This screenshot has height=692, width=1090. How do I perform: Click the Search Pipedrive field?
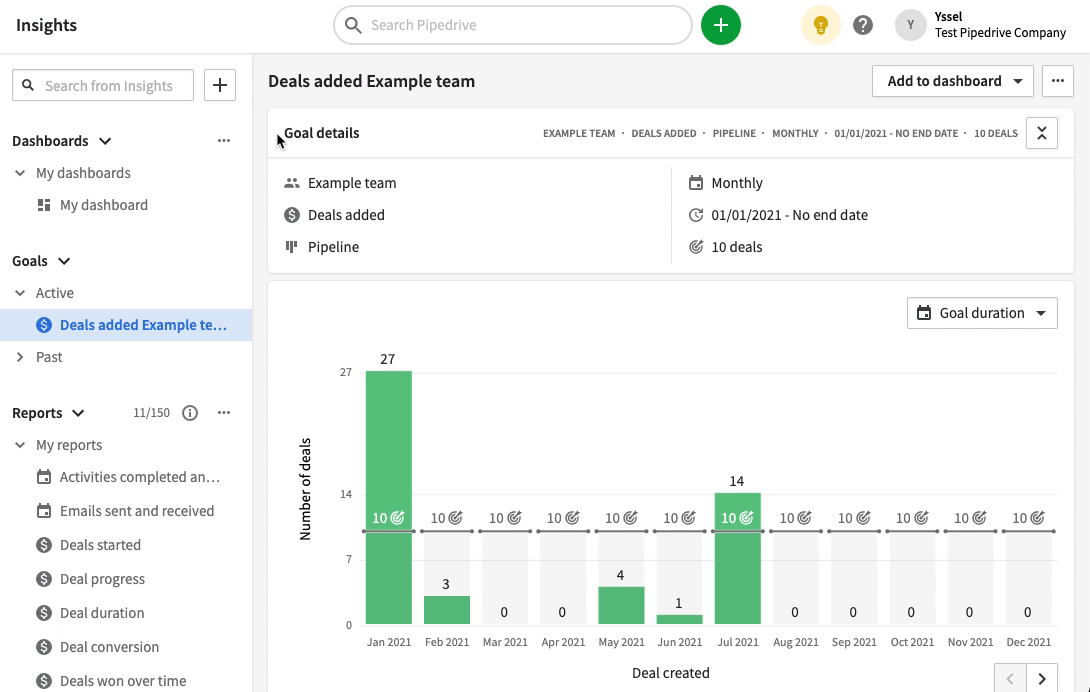coord(513,25)
